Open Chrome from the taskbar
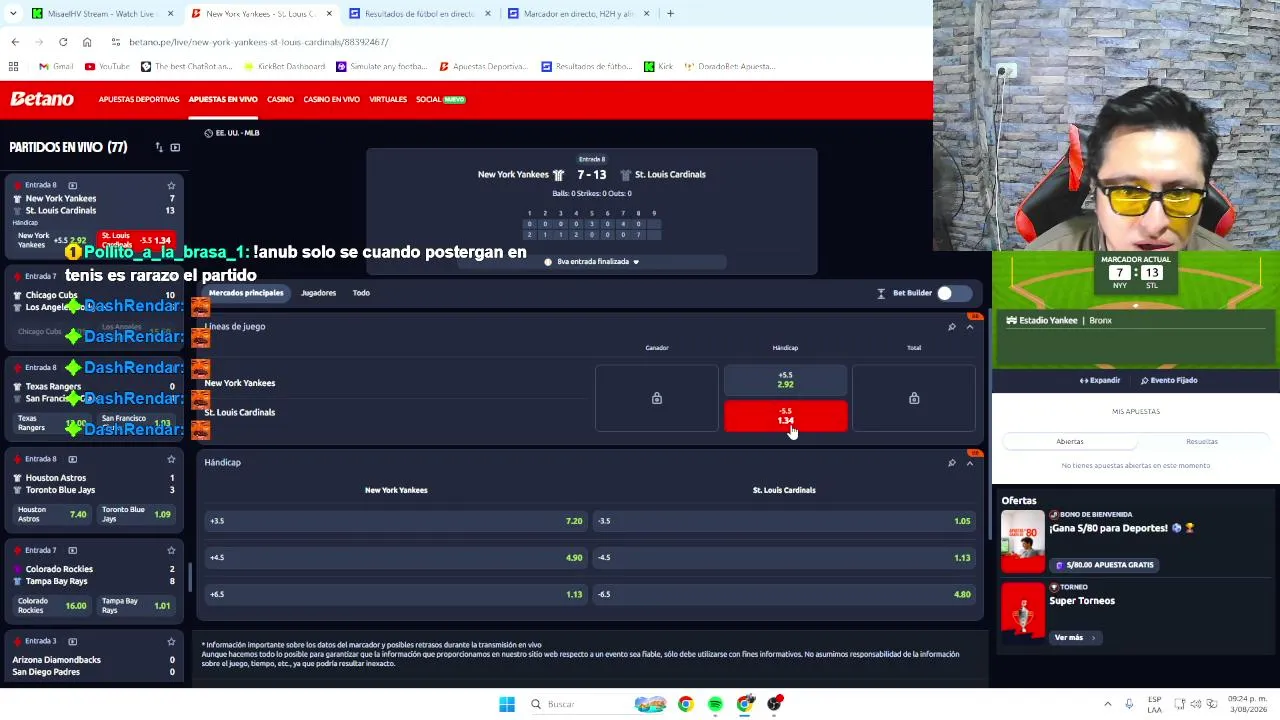Screen dimensions: 1280x720 coord(685,704)
